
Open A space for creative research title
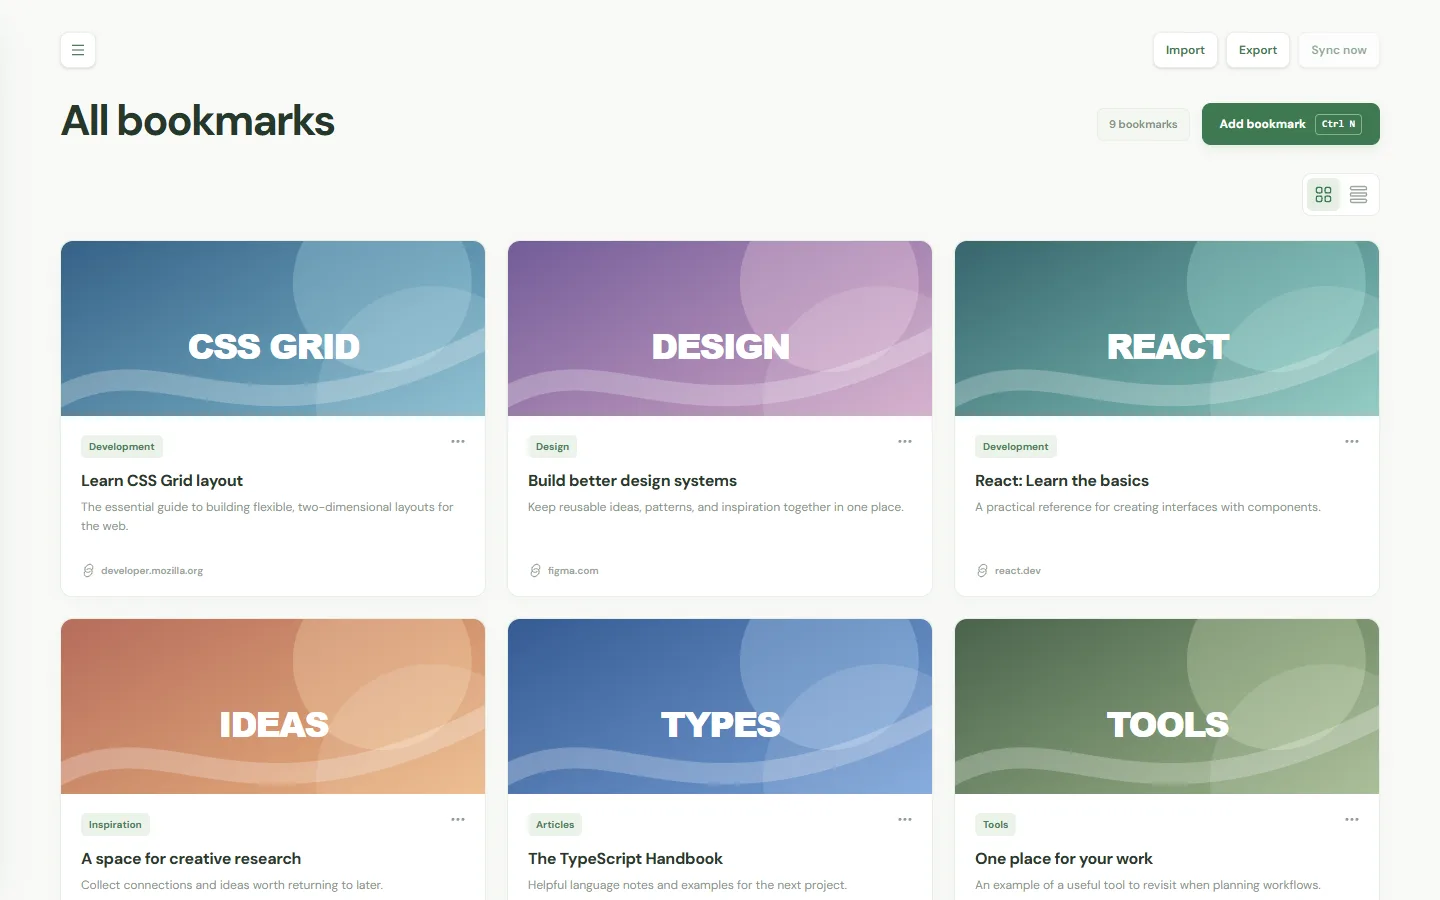tap(191, 859)
